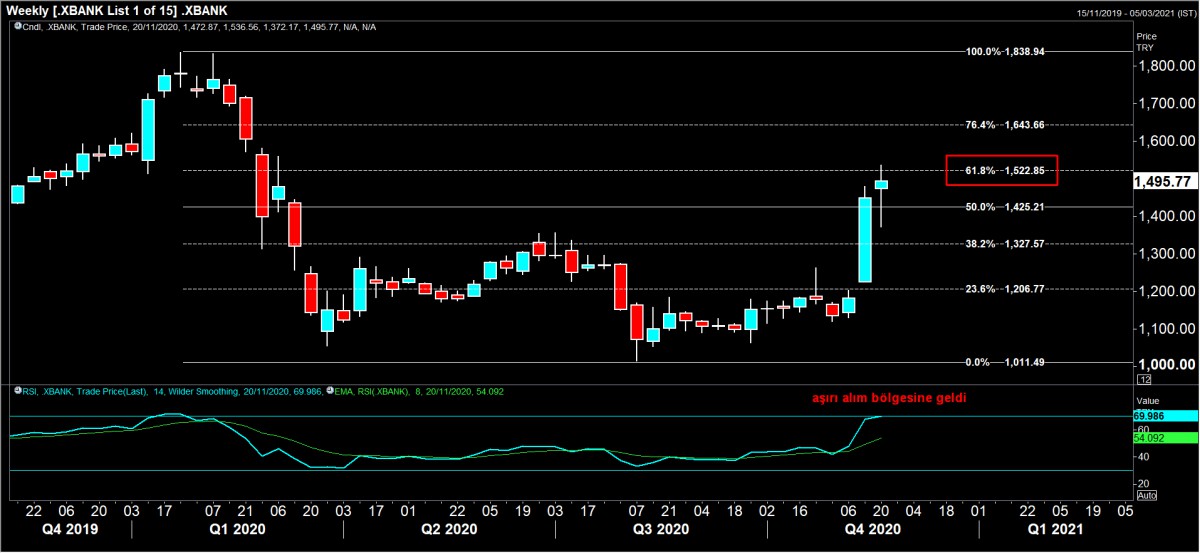Click the 1,600.00 price axis label
Viewport: 1200px width, 553px height.
pyautogui.click(x=1167, y=141)
